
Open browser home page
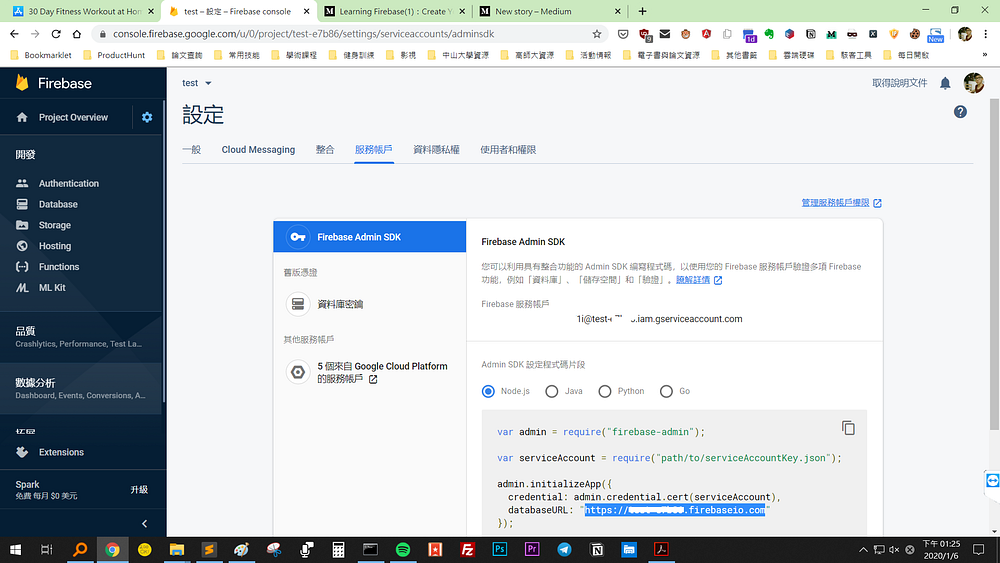pos(77,34)
